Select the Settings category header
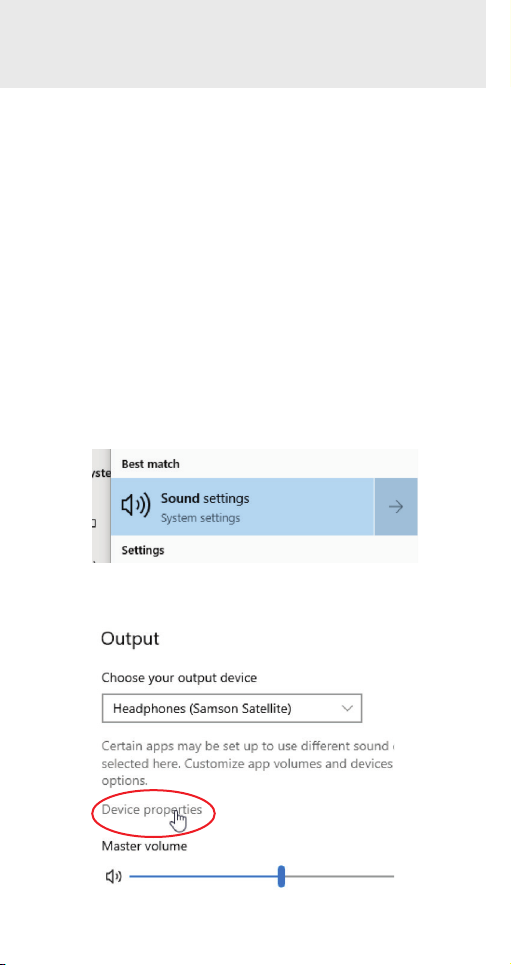The height and width of the screenshot is (965, 511). [143, 550]
